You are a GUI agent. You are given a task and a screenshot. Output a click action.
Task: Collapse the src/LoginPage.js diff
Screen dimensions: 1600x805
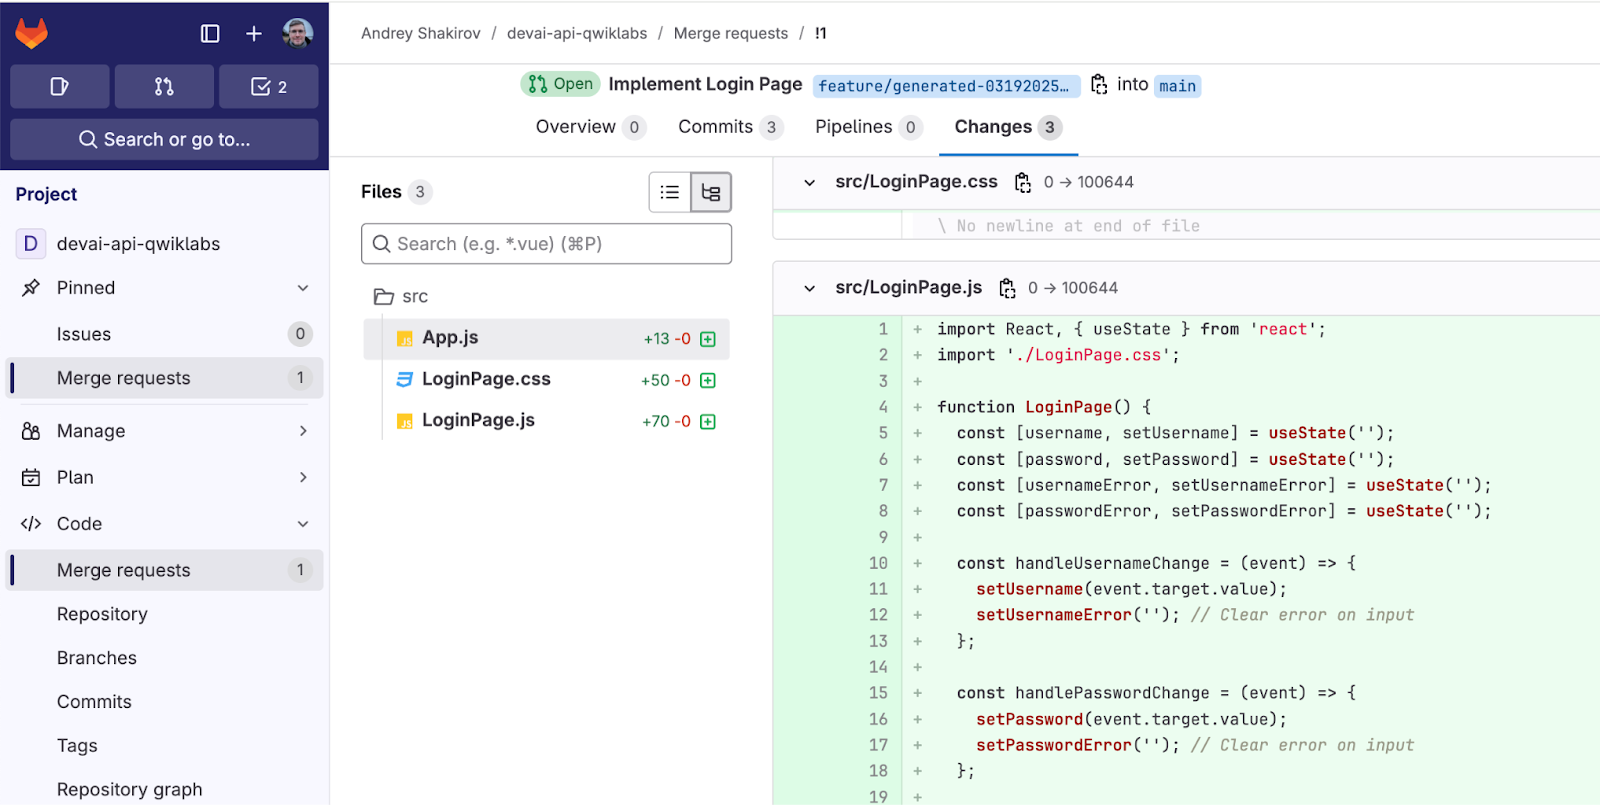(x=810, y=288)
